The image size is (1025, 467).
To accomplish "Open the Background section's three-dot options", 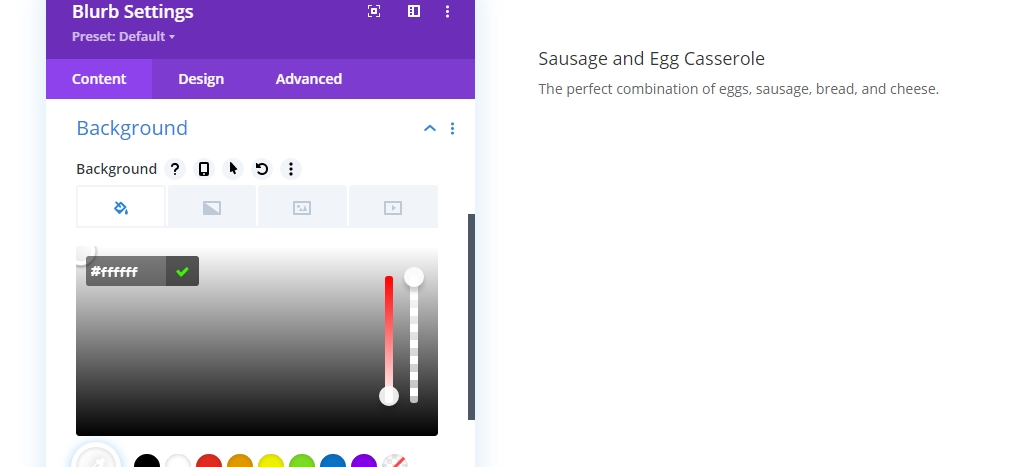I will pyautogui.click(x=452, y=128).
